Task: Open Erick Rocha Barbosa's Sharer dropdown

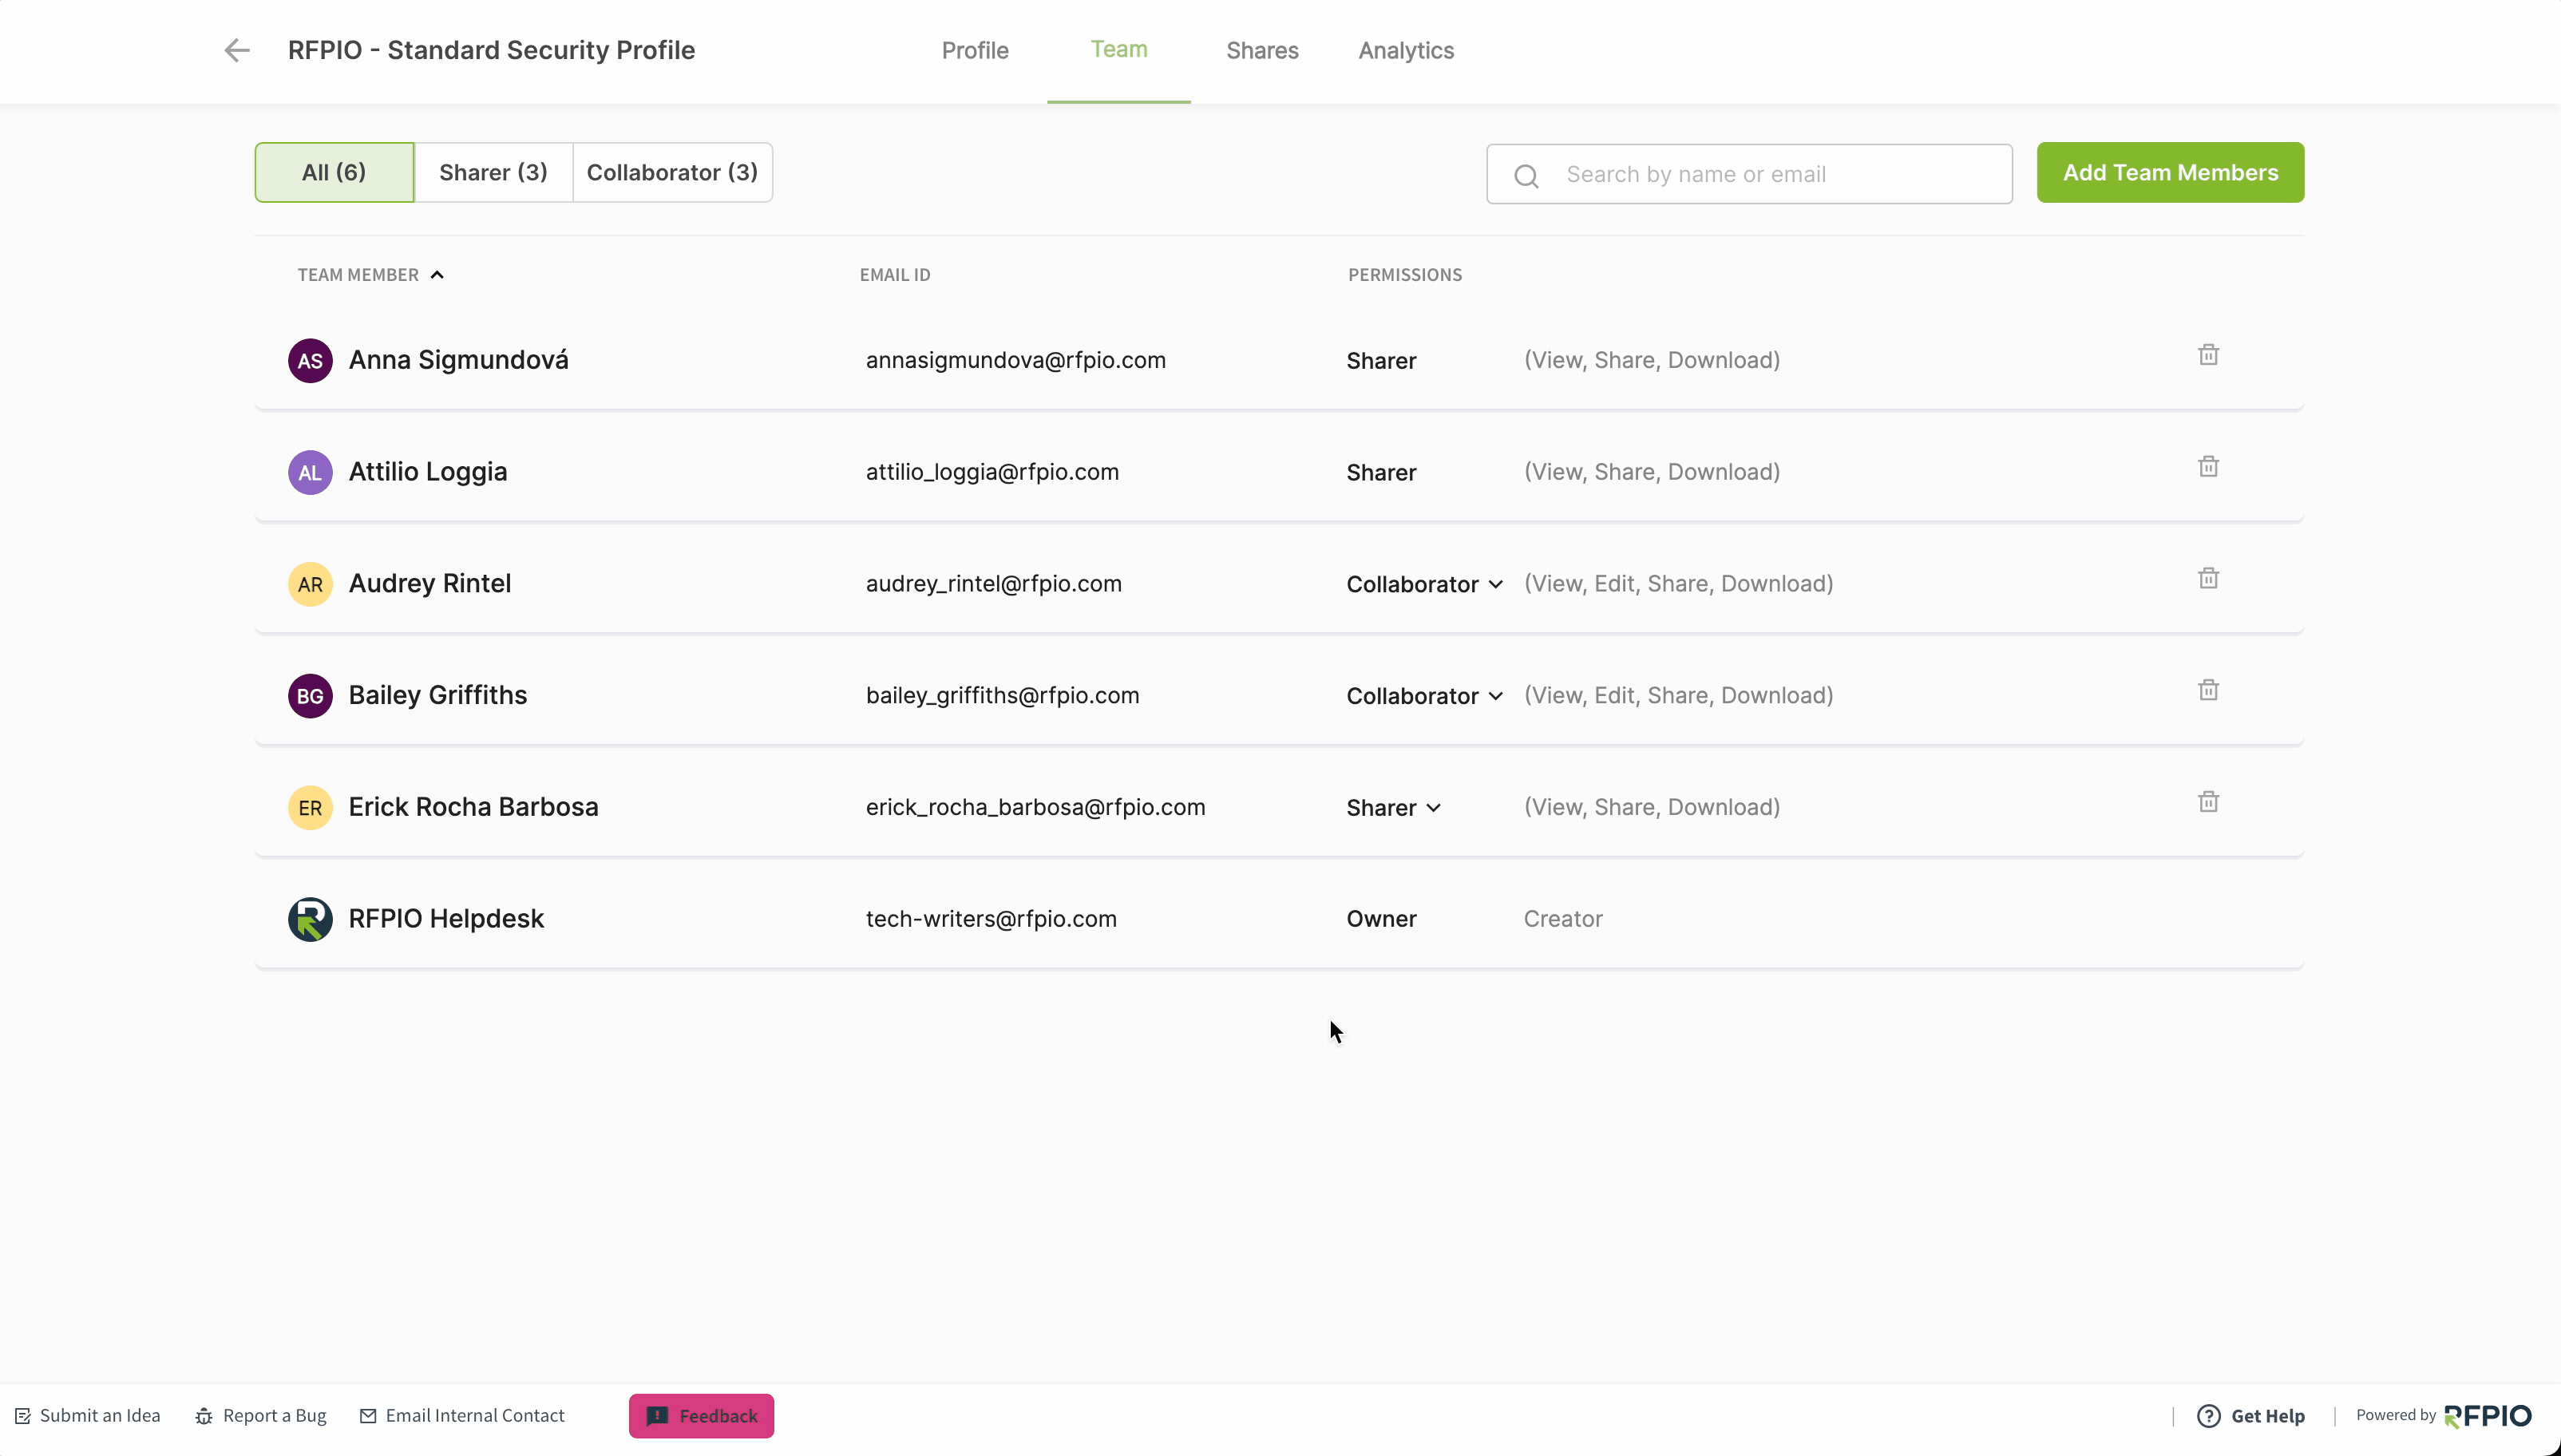Action: click(x=1393, y=808)
